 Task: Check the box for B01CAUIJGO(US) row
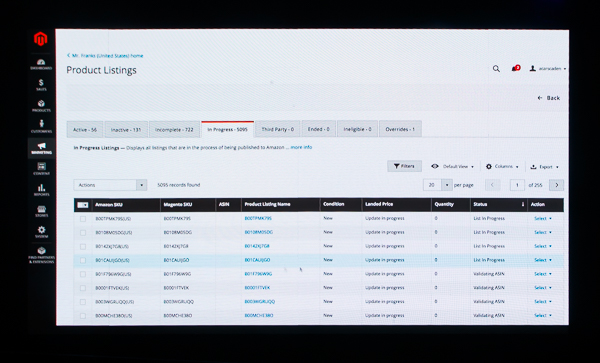[x=83, y=260]
